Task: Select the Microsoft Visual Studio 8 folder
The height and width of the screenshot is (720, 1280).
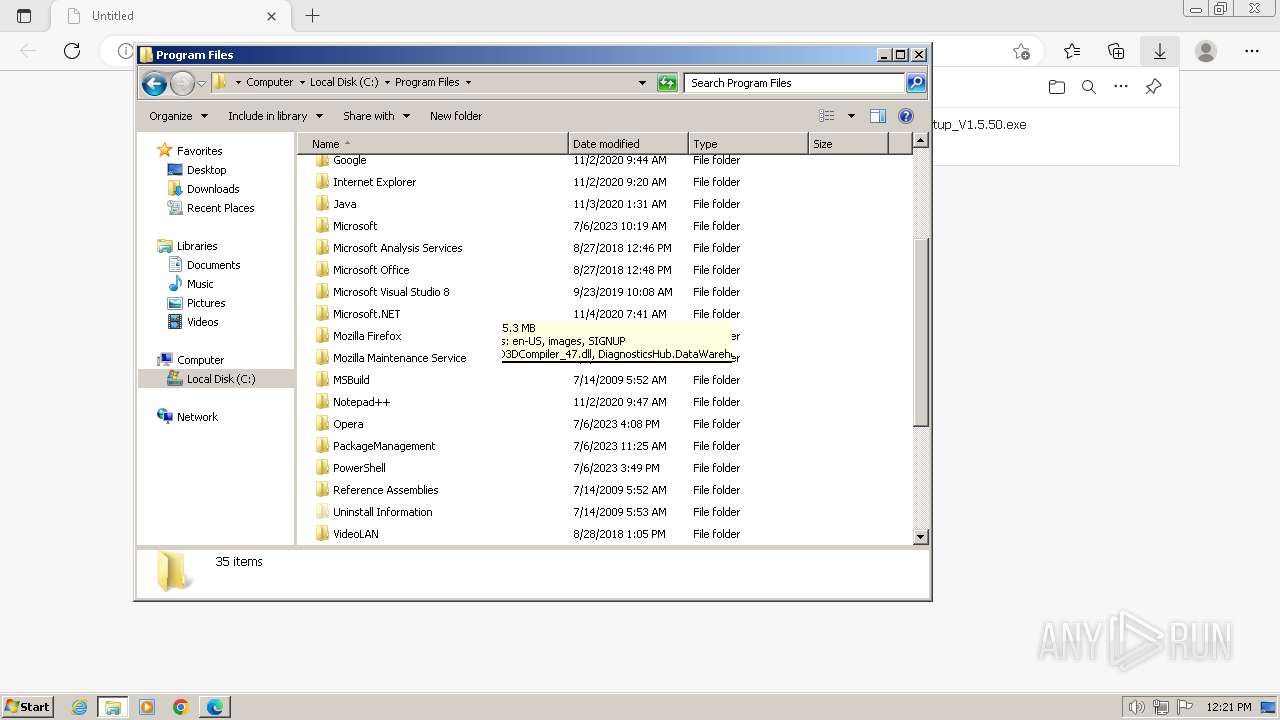Action: [x=391, y=292]
